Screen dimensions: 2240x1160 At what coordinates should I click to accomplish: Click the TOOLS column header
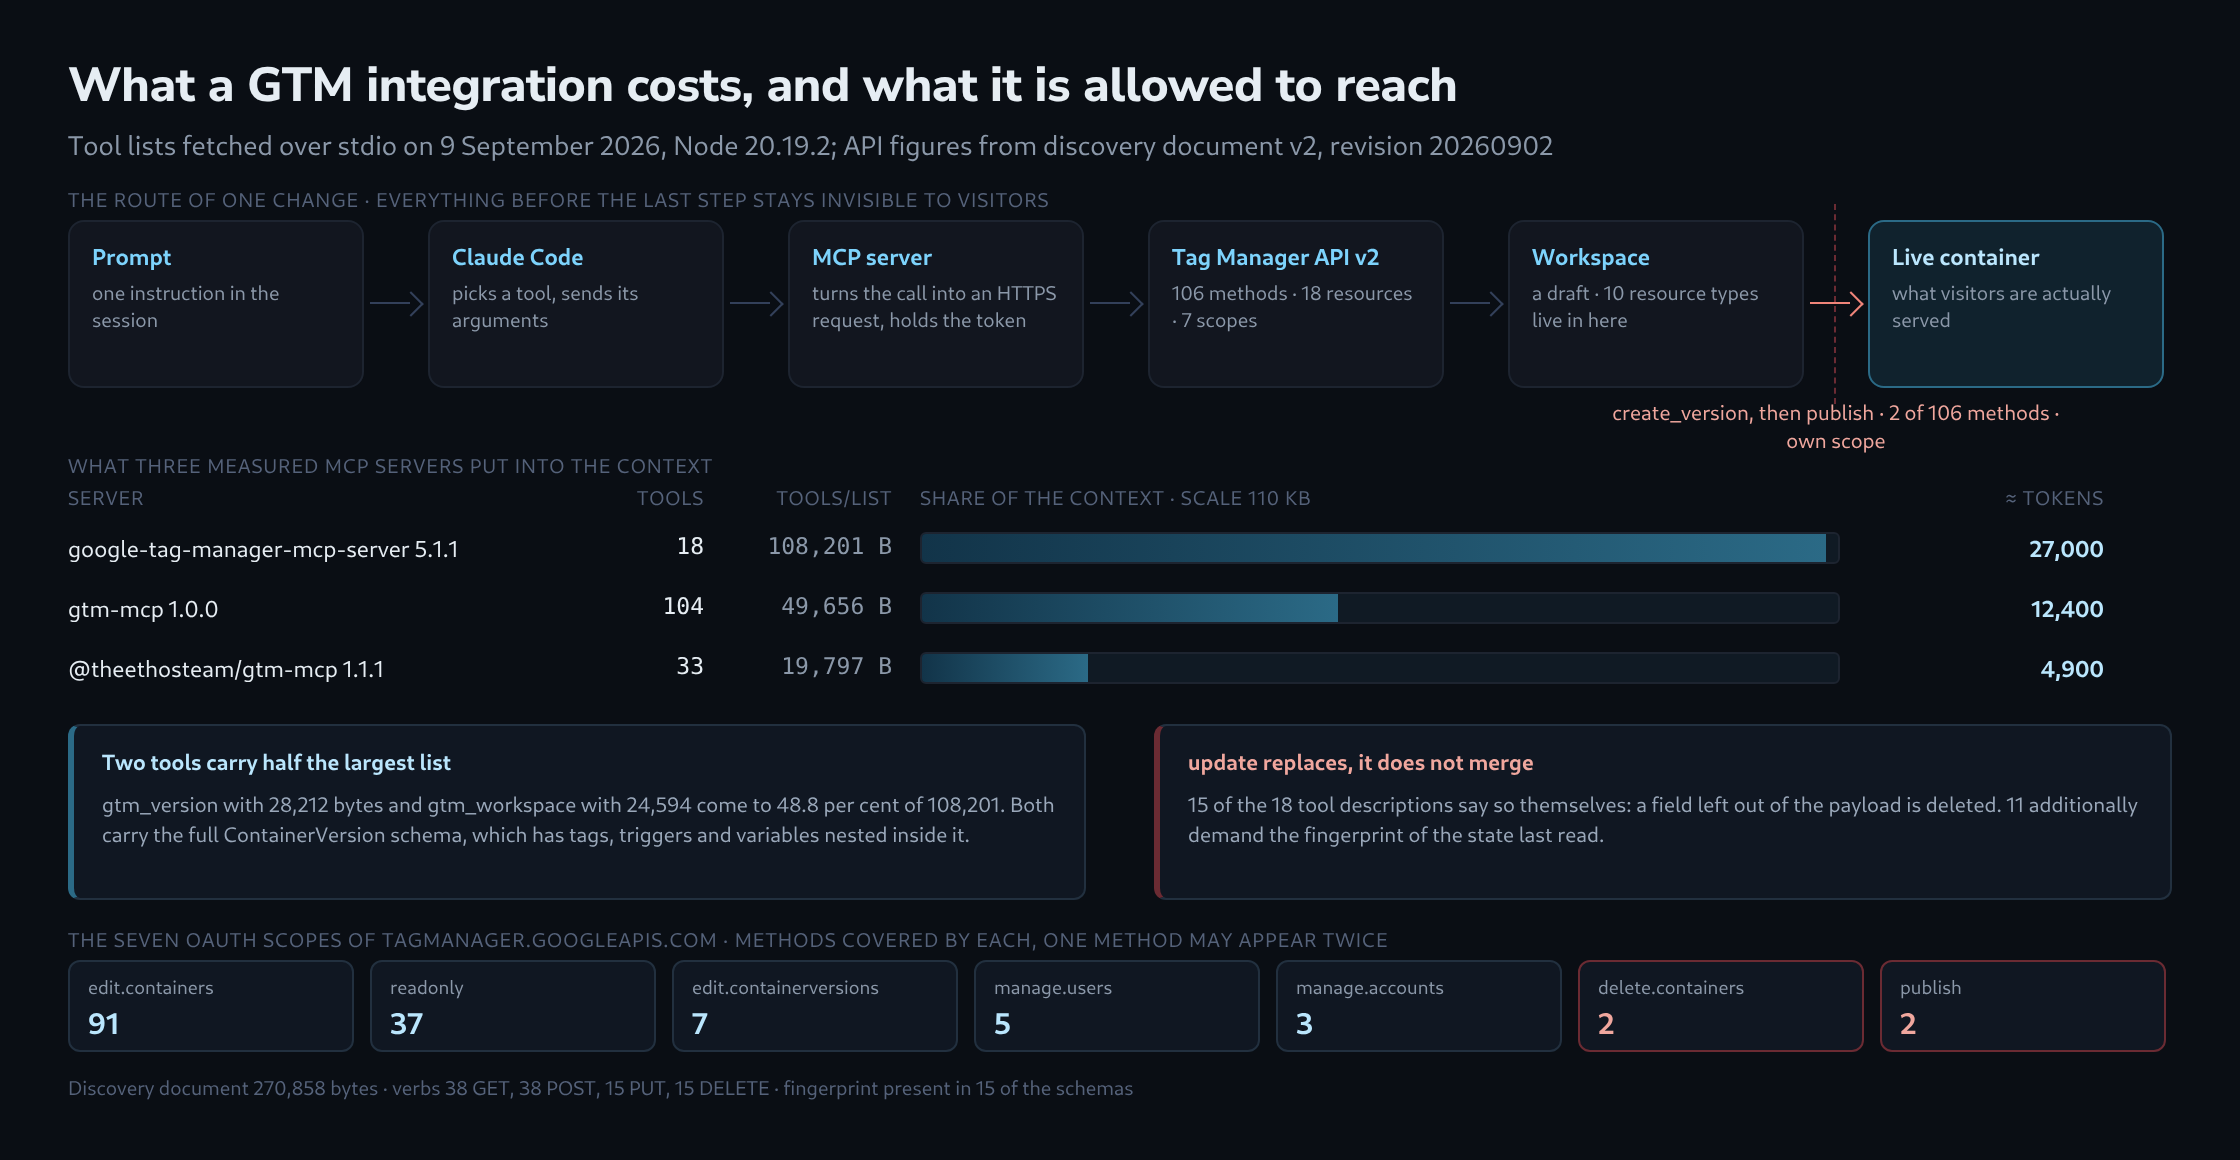click(x=670, y=498)
